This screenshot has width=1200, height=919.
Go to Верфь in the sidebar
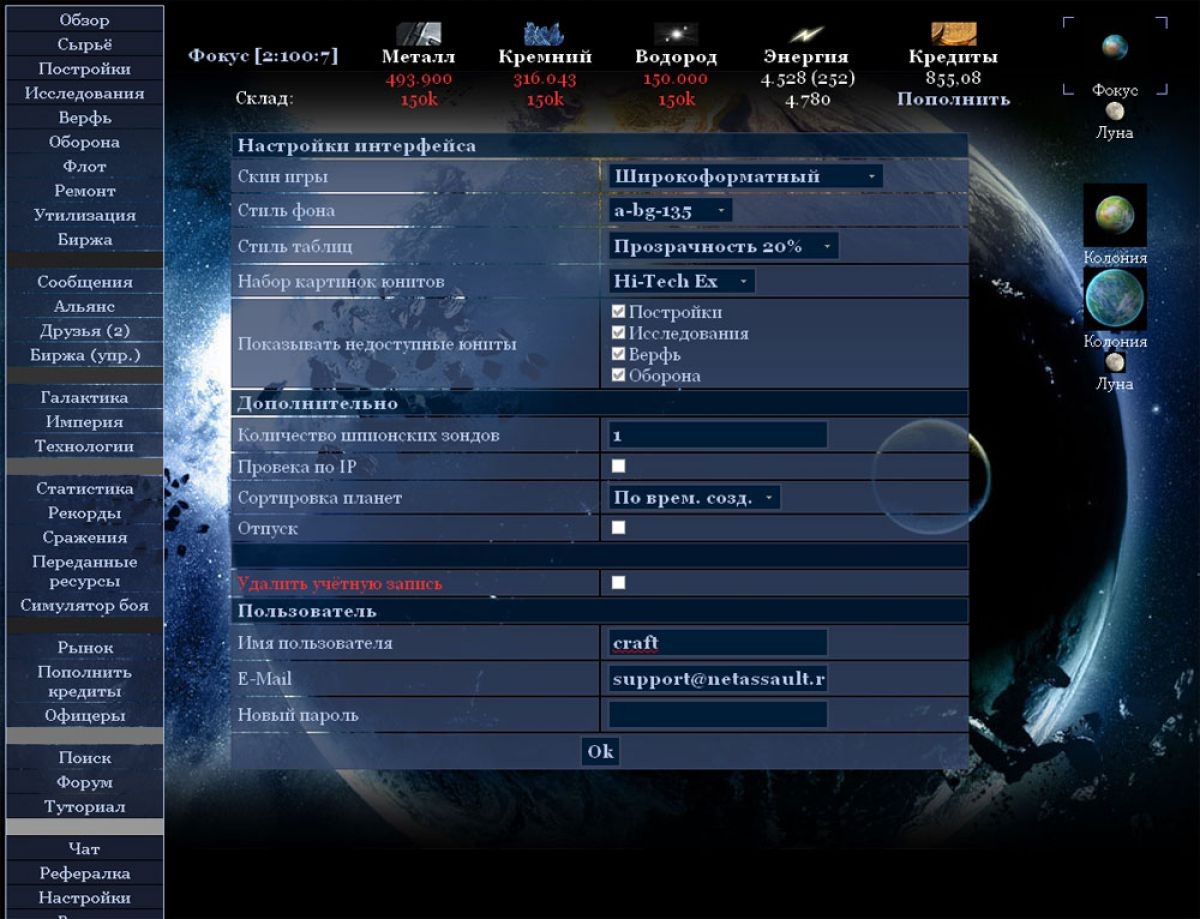click(85, 118)
